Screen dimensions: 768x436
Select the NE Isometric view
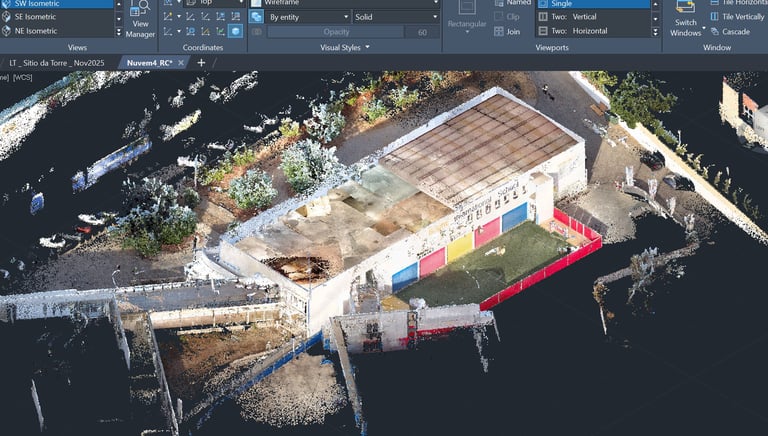click(57, 31)
